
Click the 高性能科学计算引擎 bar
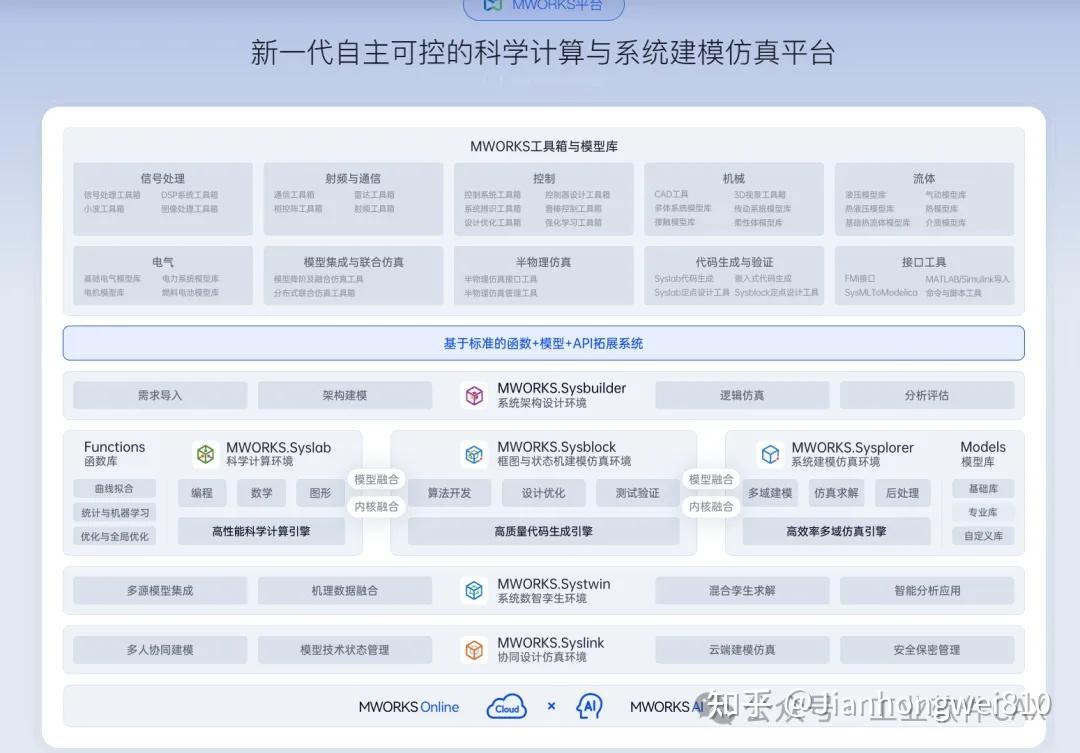pos(261,531)
